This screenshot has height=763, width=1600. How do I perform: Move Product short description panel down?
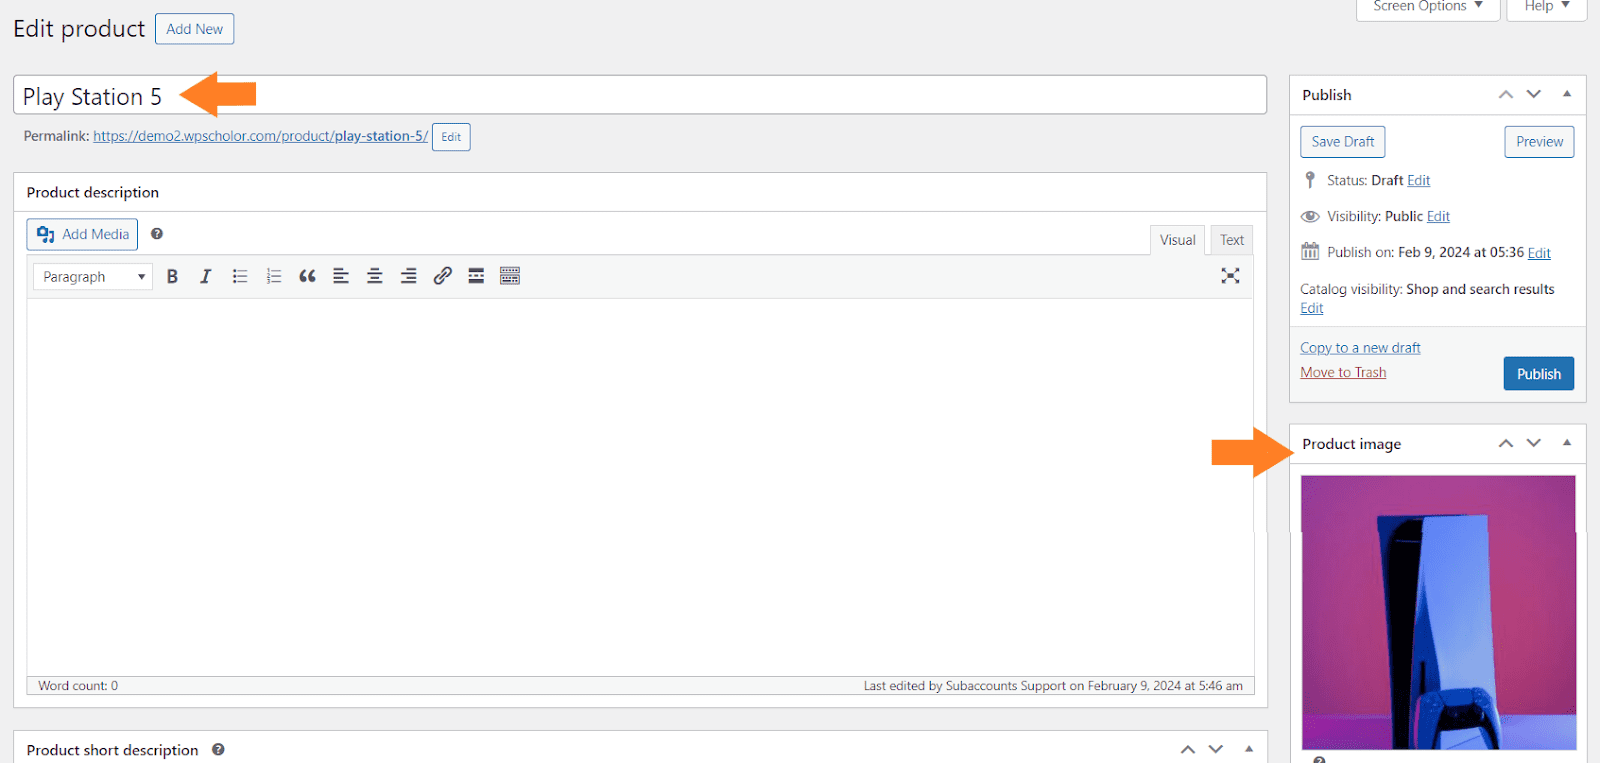coord(1216,749)
